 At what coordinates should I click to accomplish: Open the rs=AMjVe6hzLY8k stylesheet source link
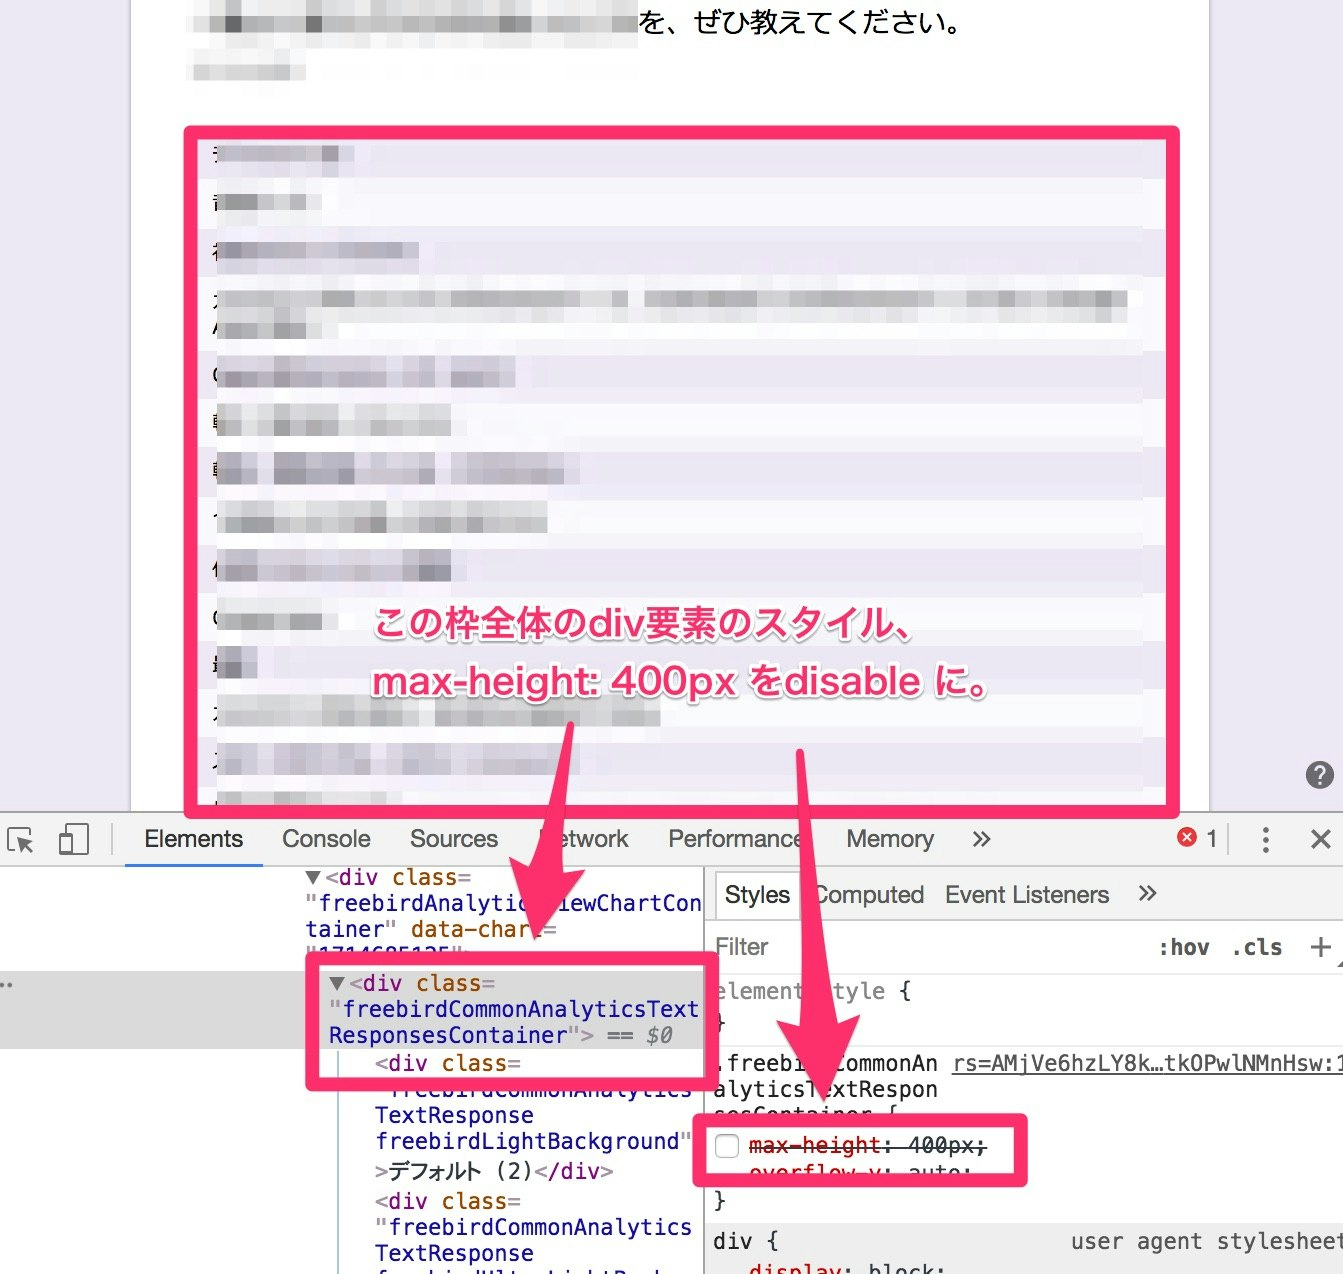click(x=1147, y=1063)
